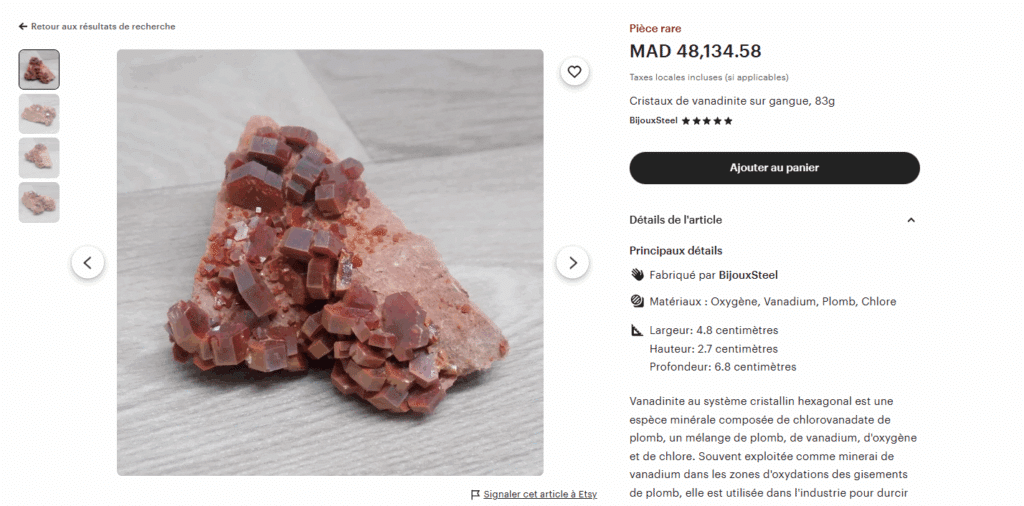Click the back arrow beside Retour aux résultats
Screen dimensions: 1024x506
[23, 27]
